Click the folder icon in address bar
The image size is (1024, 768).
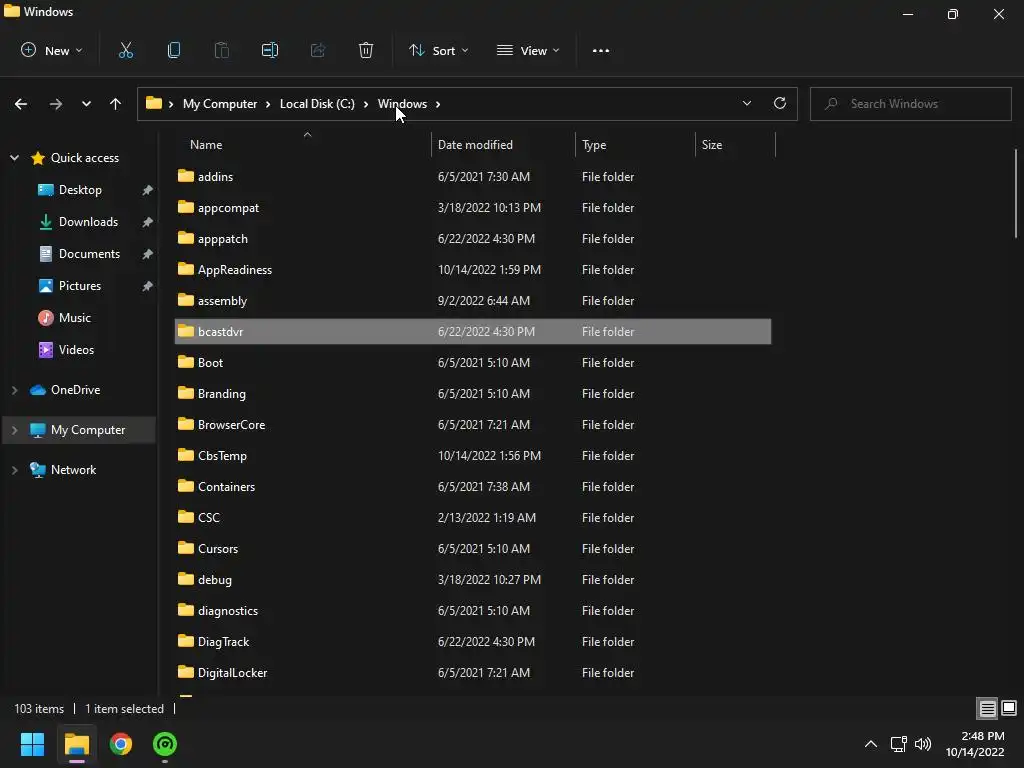(x=153, y=103)
